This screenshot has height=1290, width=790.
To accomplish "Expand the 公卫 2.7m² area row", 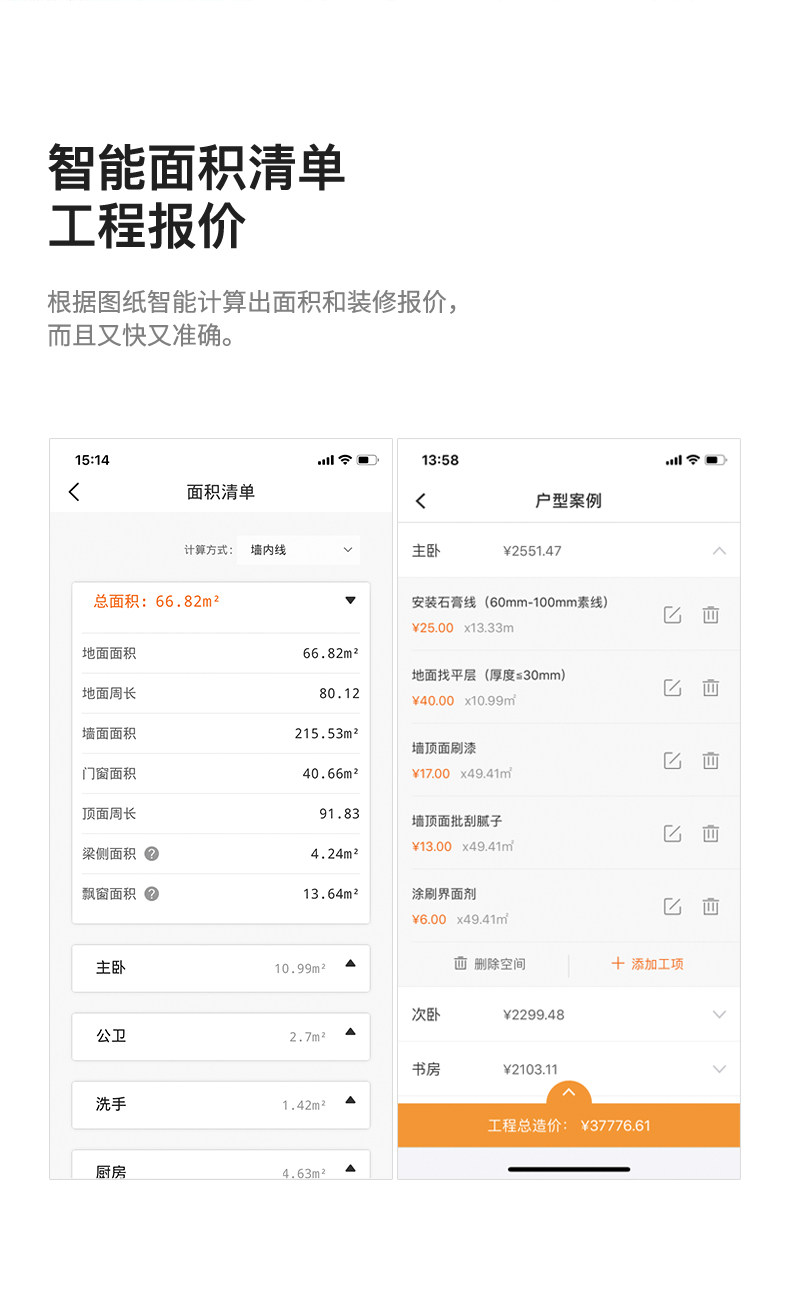I will click(221, 1036).
